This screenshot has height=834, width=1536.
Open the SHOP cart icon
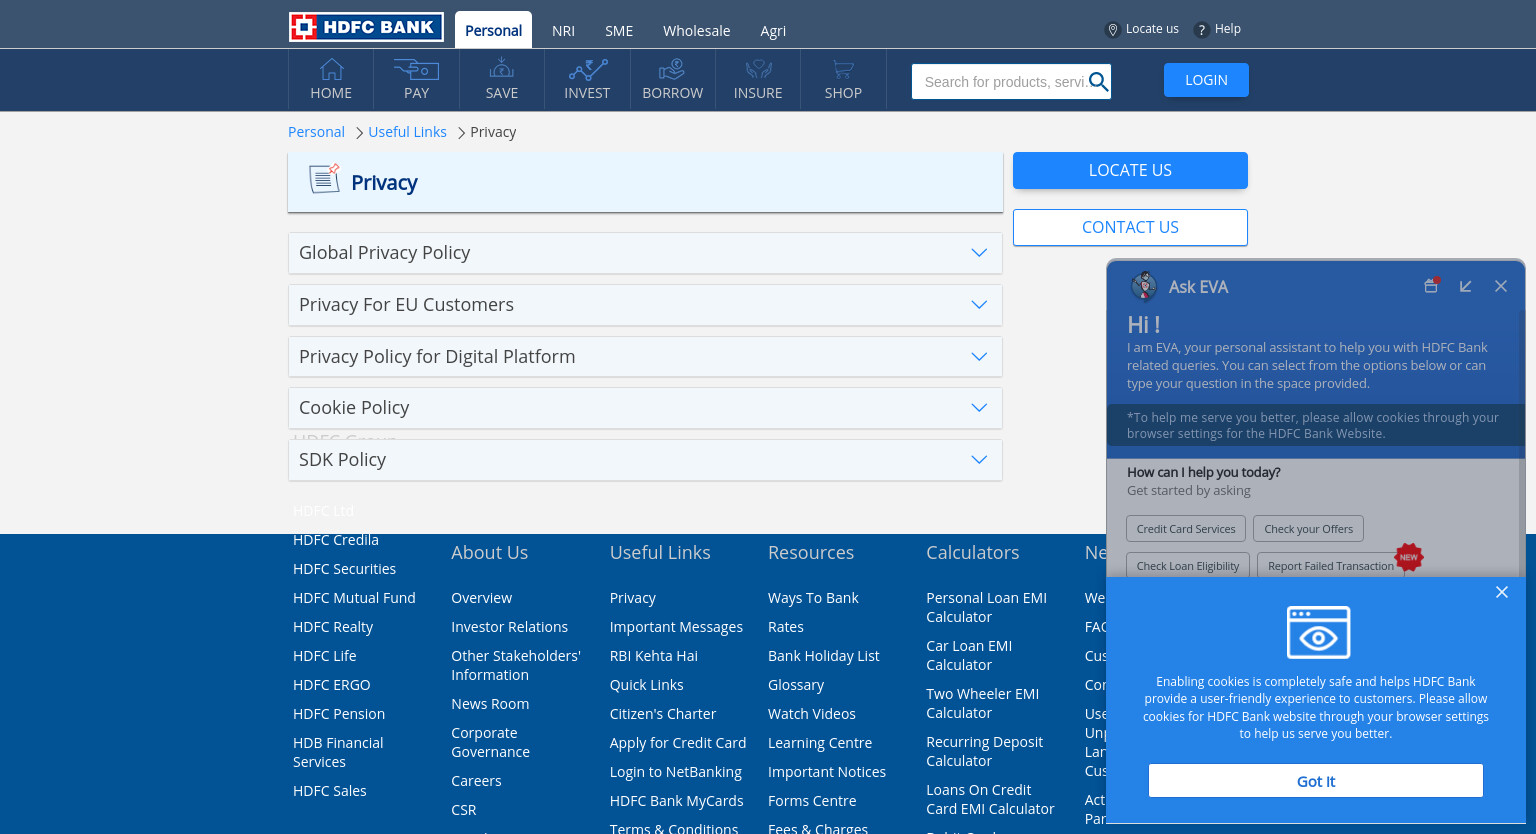tap(843, 69)
